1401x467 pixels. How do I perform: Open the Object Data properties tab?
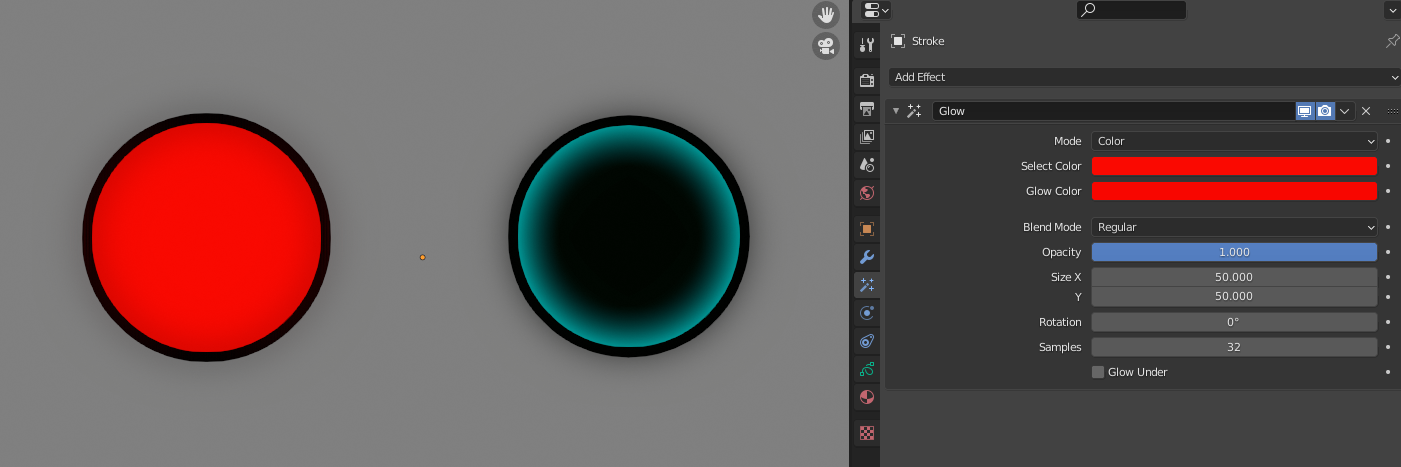pyautogui.click(x=867, y=369)
